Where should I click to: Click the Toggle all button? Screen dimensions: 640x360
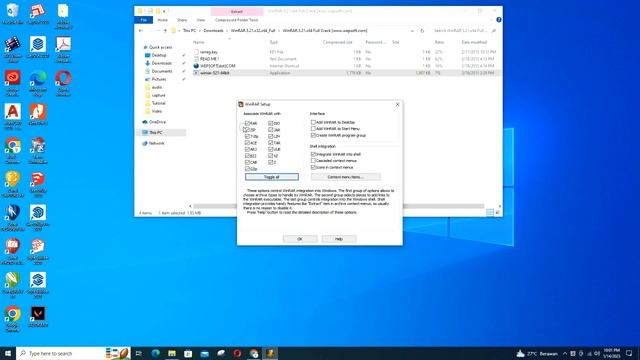point(272,177)
